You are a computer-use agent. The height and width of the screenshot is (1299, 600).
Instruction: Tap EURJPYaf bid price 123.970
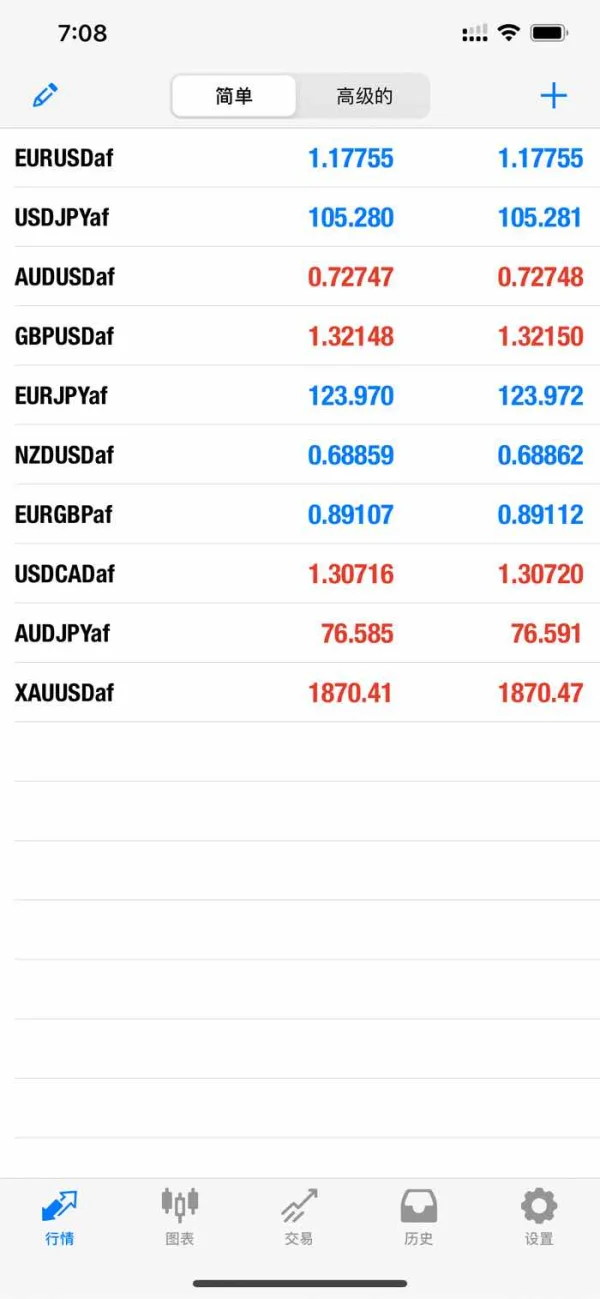click(351, 396)
